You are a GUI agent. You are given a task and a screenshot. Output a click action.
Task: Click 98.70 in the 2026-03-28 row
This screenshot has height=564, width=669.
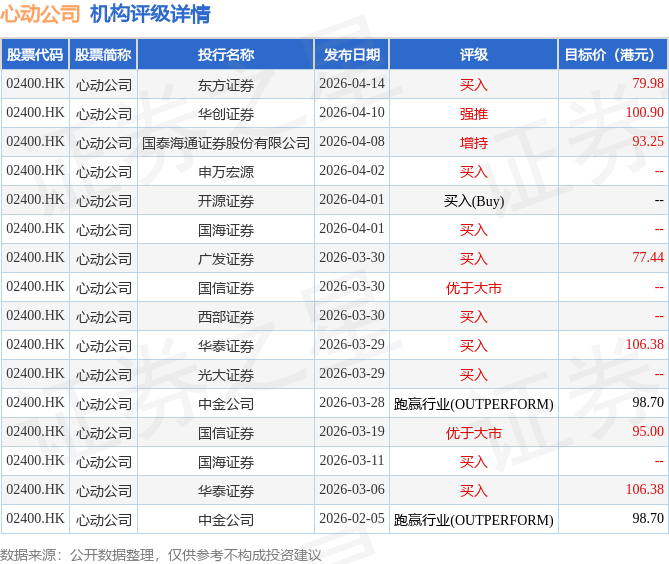[x=648, y=403]
